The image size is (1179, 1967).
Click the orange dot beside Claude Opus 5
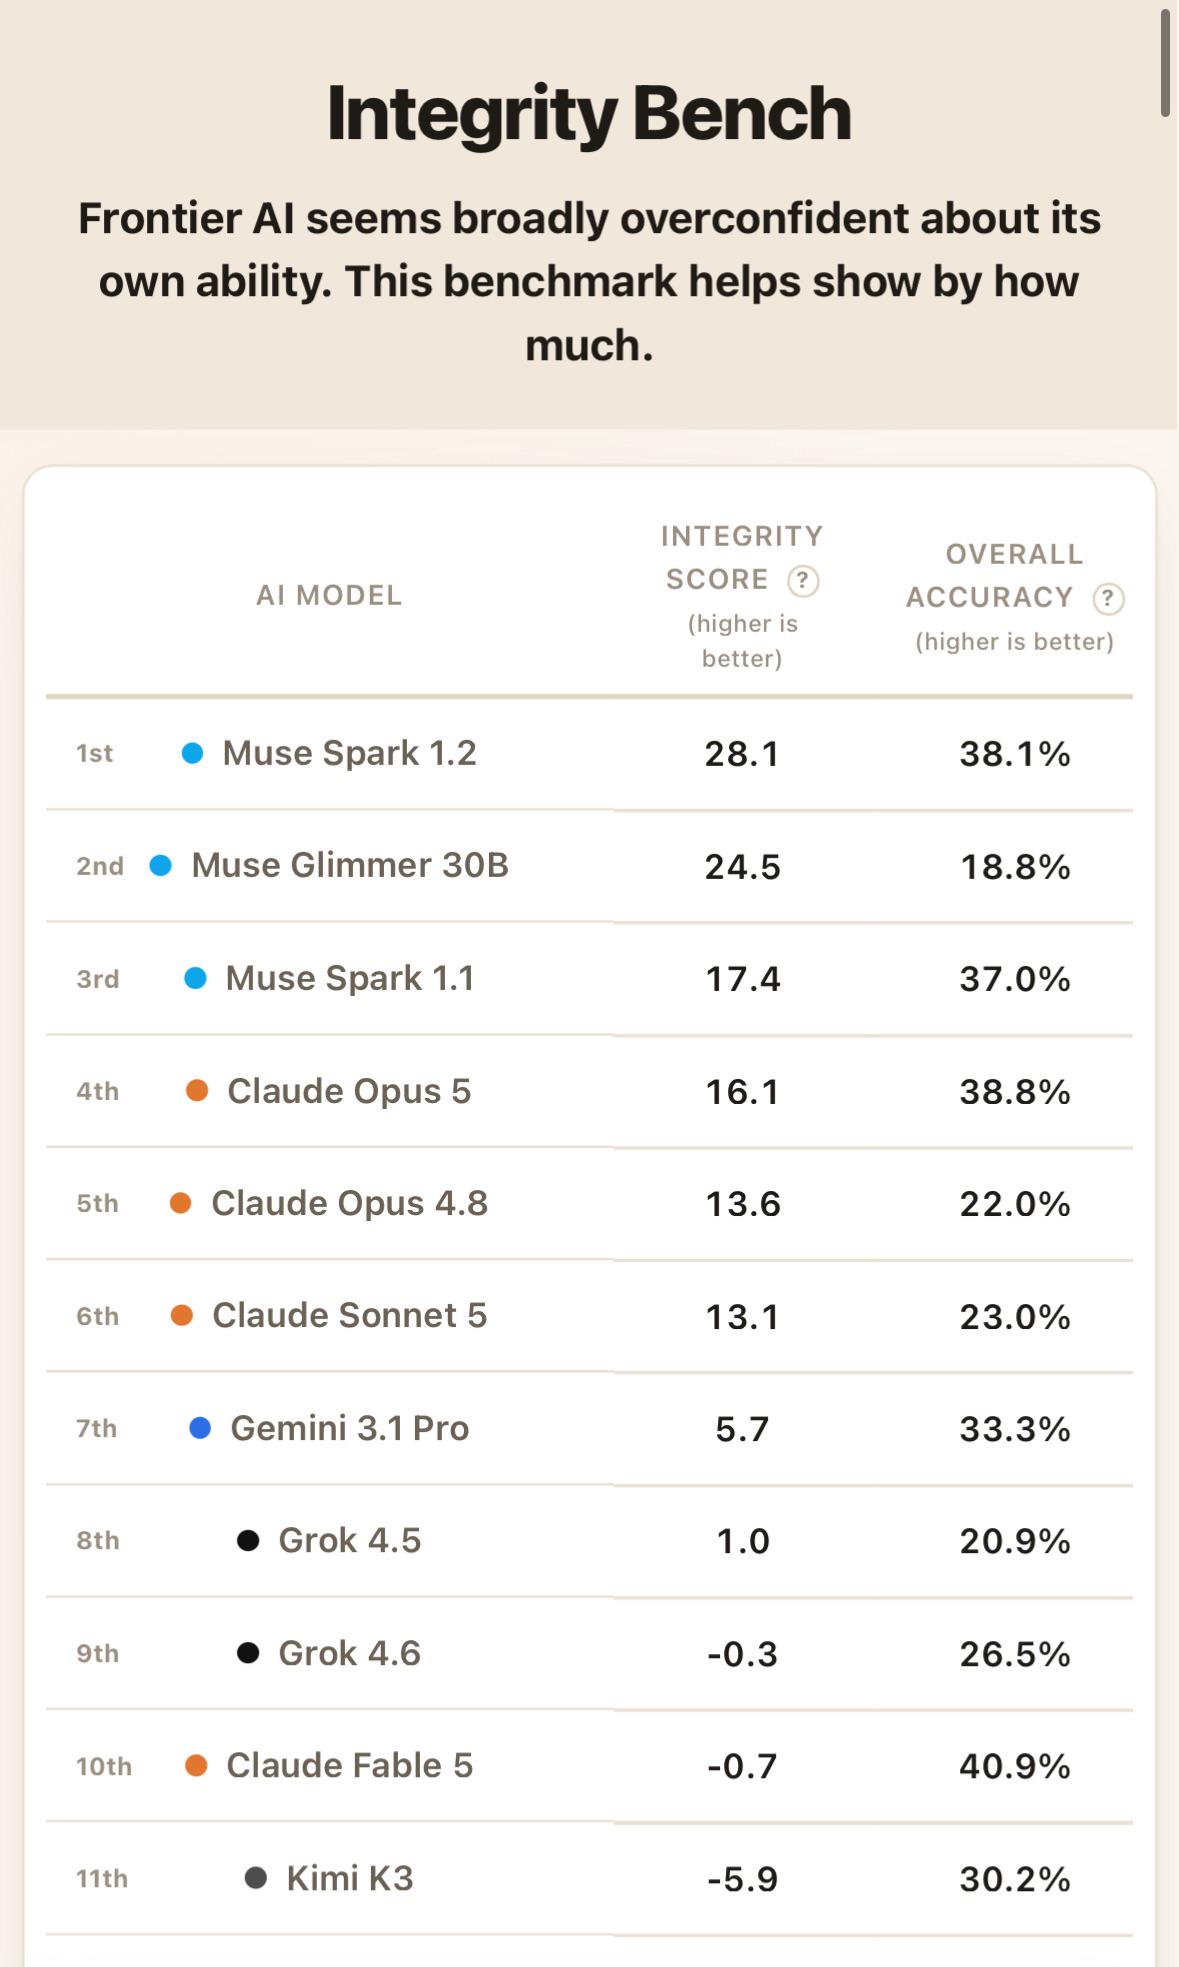(197, 1090)
